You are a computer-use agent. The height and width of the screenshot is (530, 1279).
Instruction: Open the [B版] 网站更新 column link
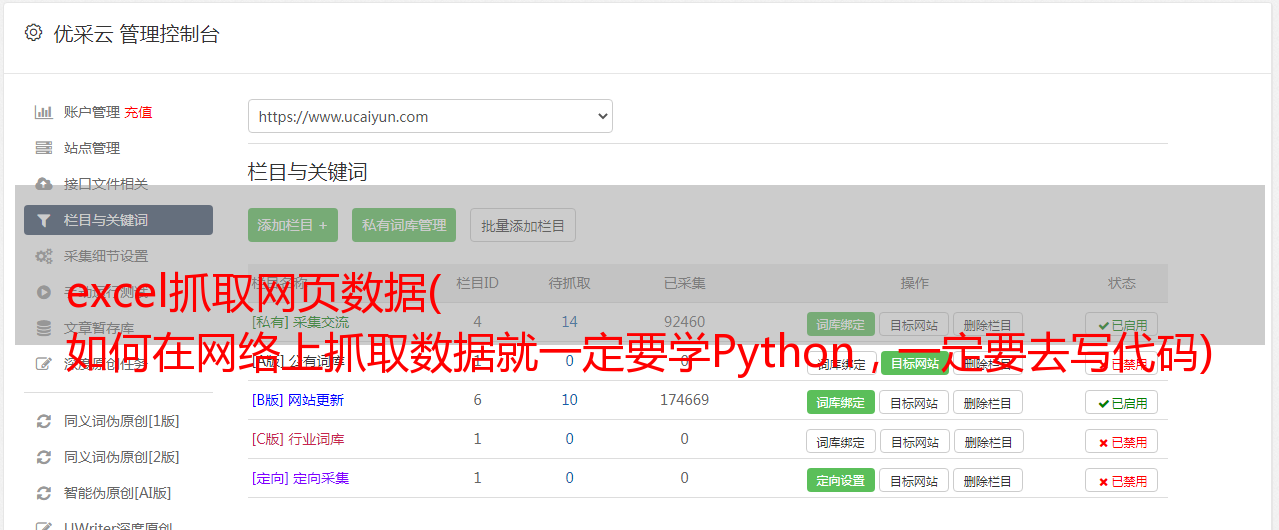coord(298,400)
